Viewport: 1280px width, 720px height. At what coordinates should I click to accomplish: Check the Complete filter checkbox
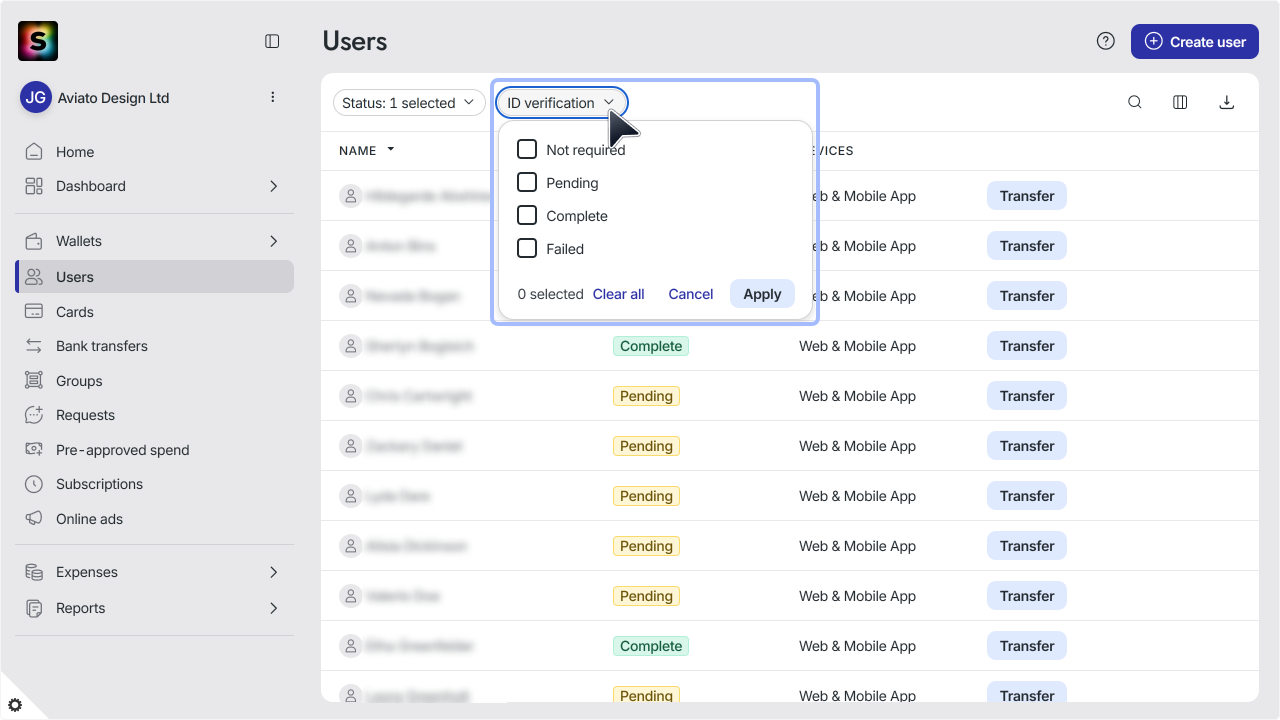[527, 216]
